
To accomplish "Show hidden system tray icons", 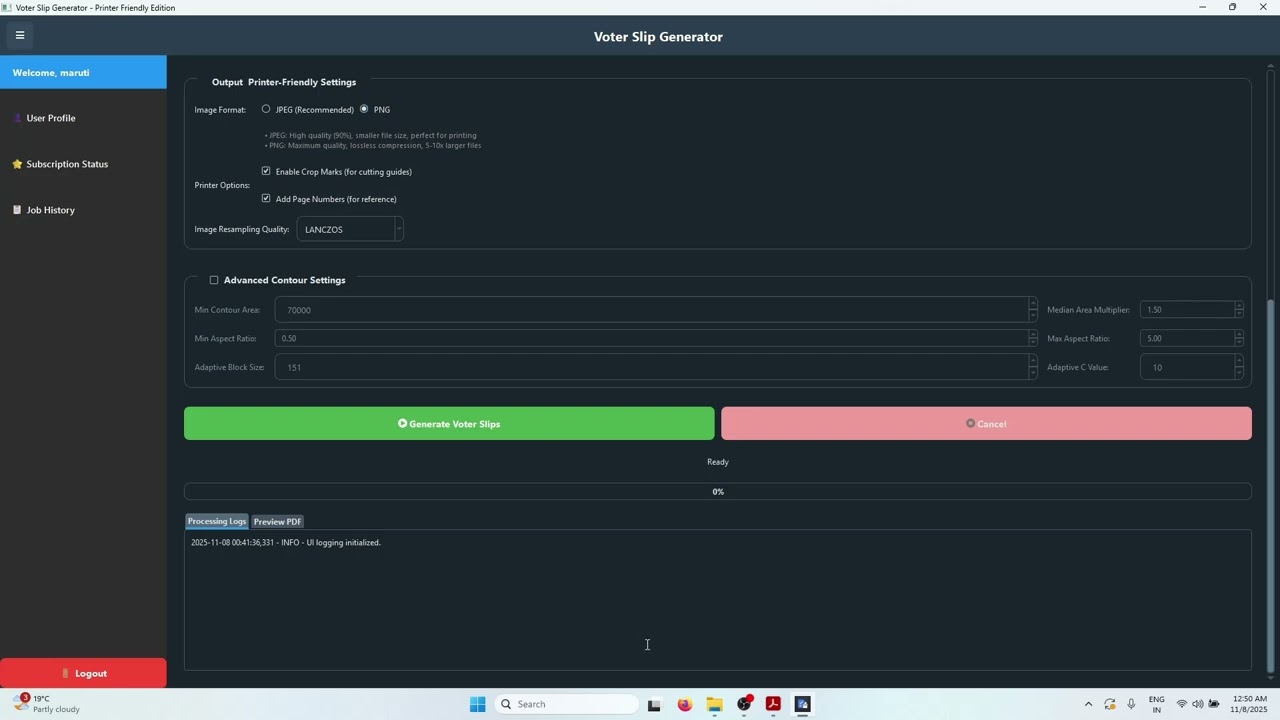I will [1088, 704].
